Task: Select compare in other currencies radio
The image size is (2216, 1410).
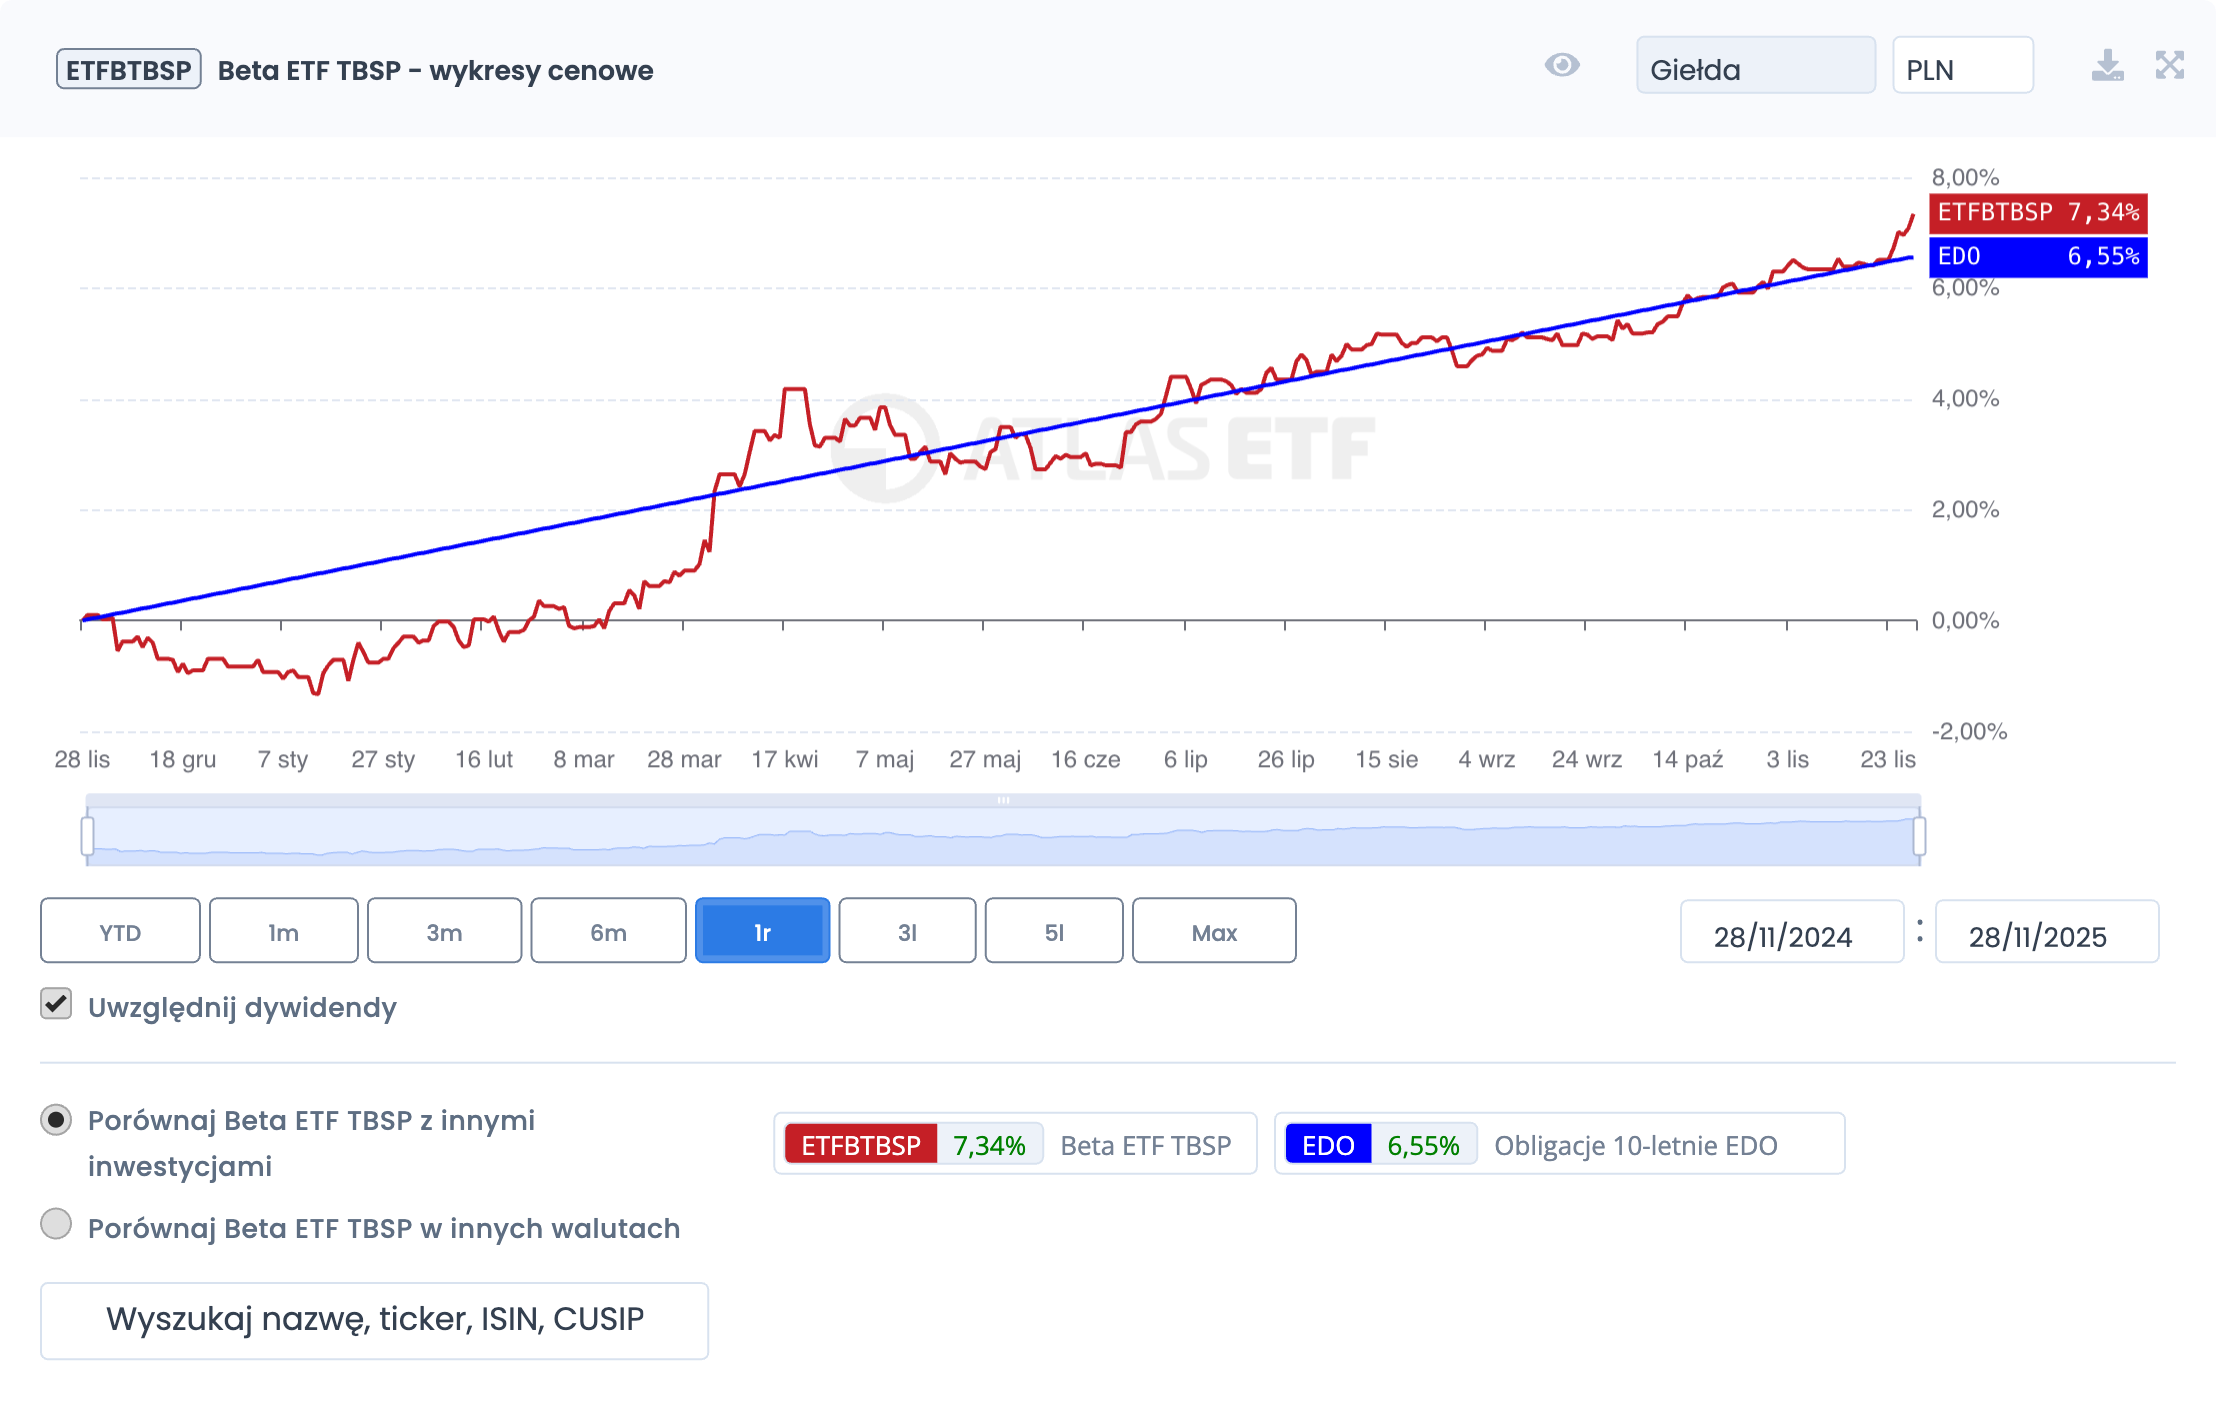Action: (56, 1224)
